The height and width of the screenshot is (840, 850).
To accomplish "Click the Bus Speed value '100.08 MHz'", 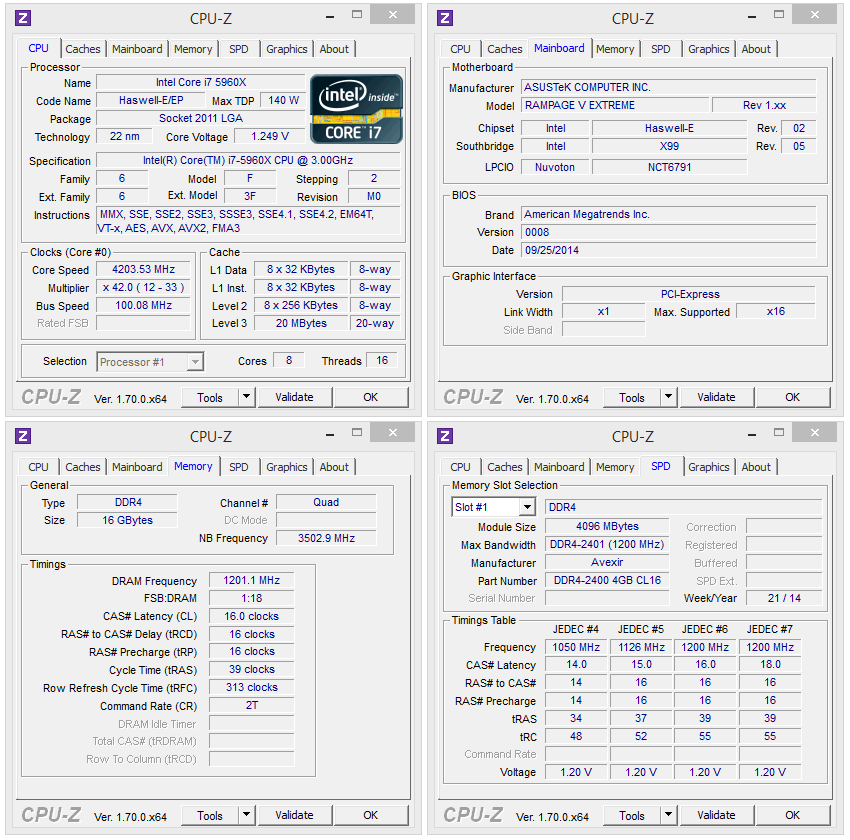I will pos(144,305).
